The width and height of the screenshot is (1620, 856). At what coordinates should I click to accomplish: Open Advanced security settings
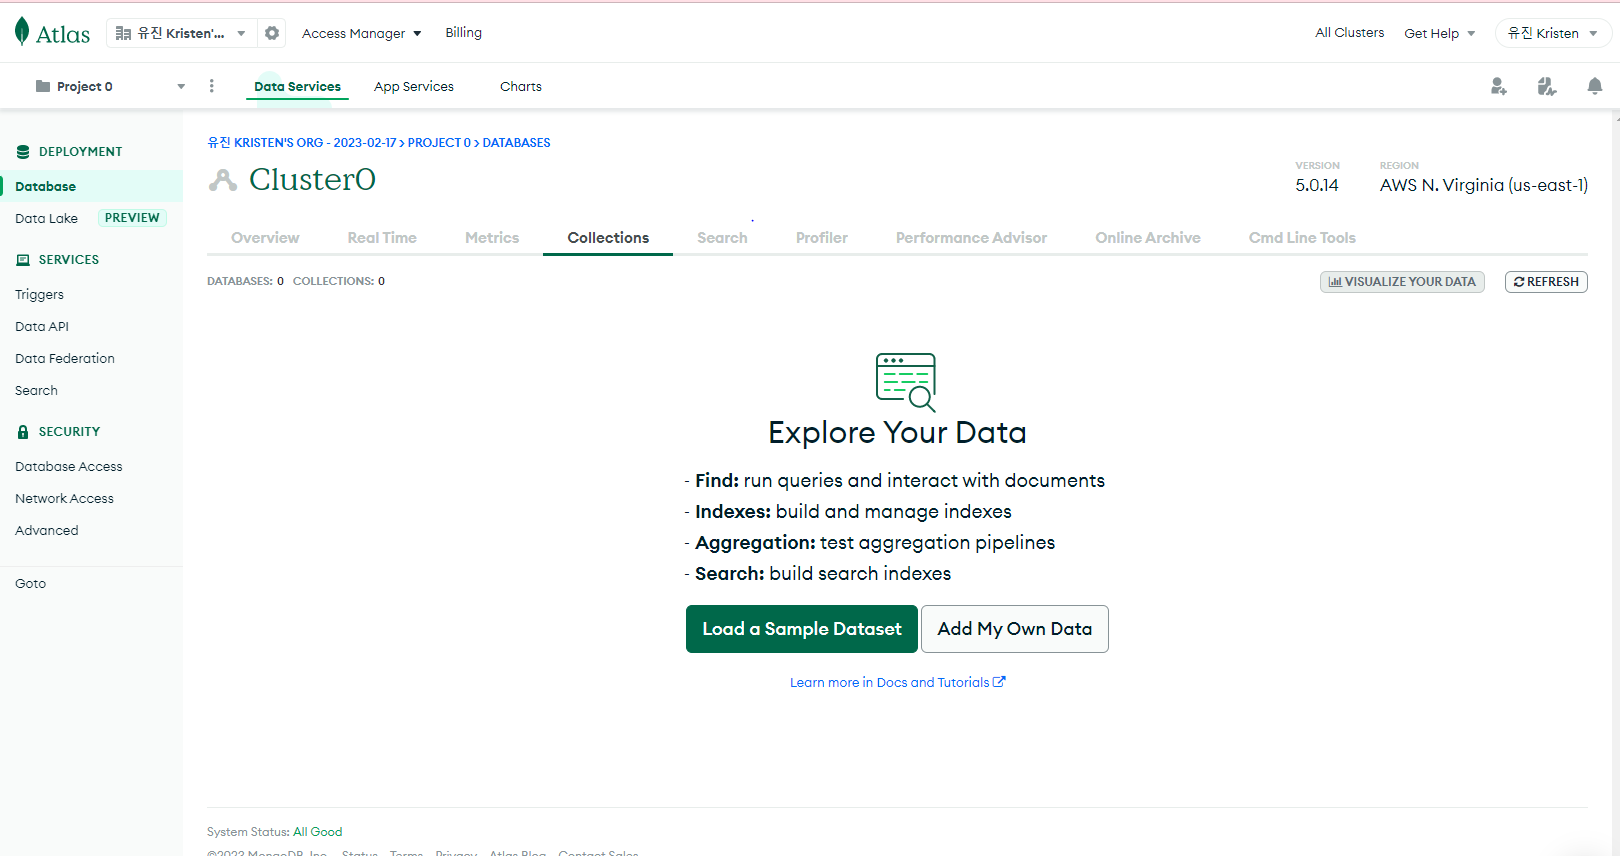[x=46, y=530]
